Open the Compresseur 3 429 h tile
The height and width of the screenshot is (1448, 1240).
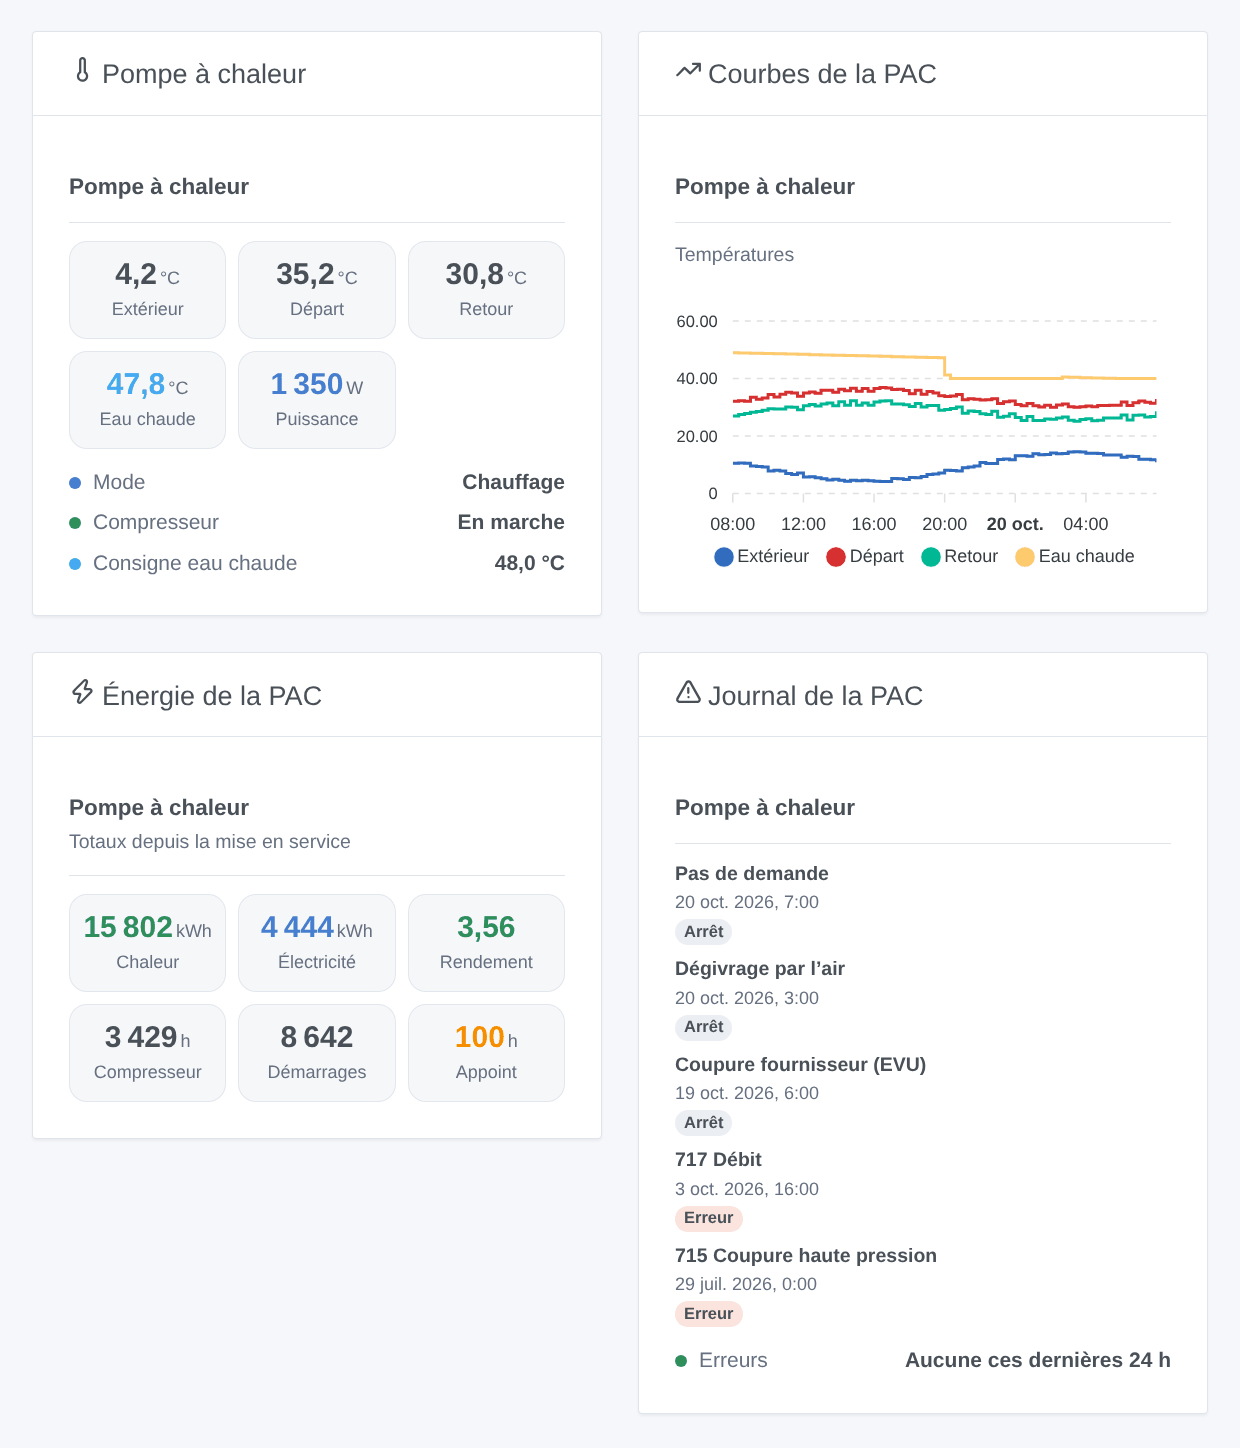coord(147,1053)
